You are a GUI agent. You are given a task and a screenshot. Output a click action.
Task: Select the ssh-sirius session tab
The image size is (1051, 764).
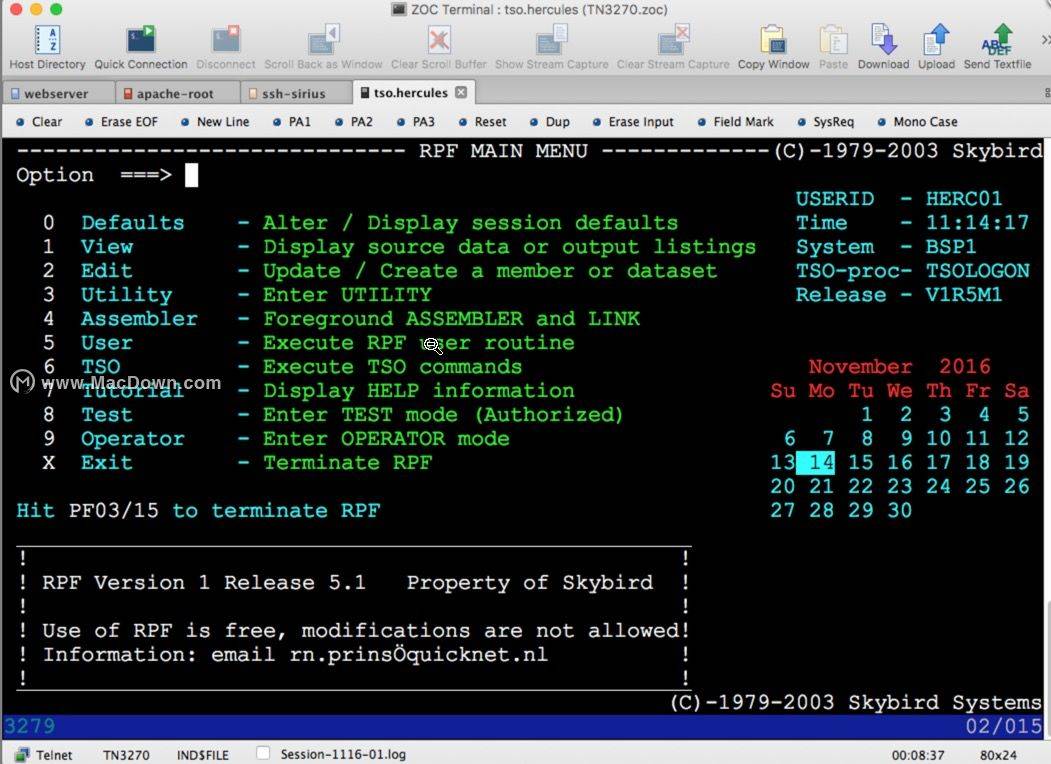point(293,93)
